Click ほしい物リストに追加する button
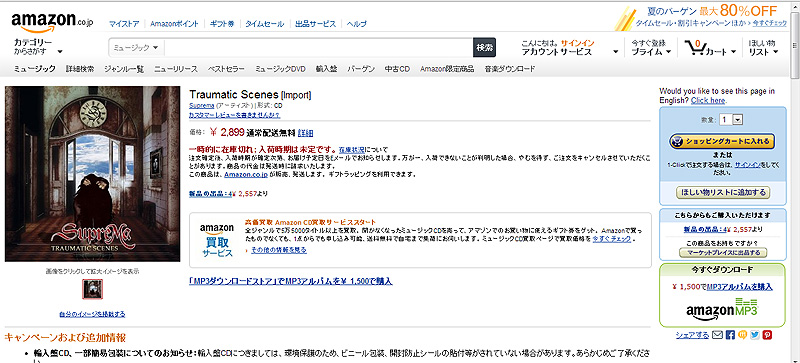The image size is (800, 363). [x=722, y=192]
